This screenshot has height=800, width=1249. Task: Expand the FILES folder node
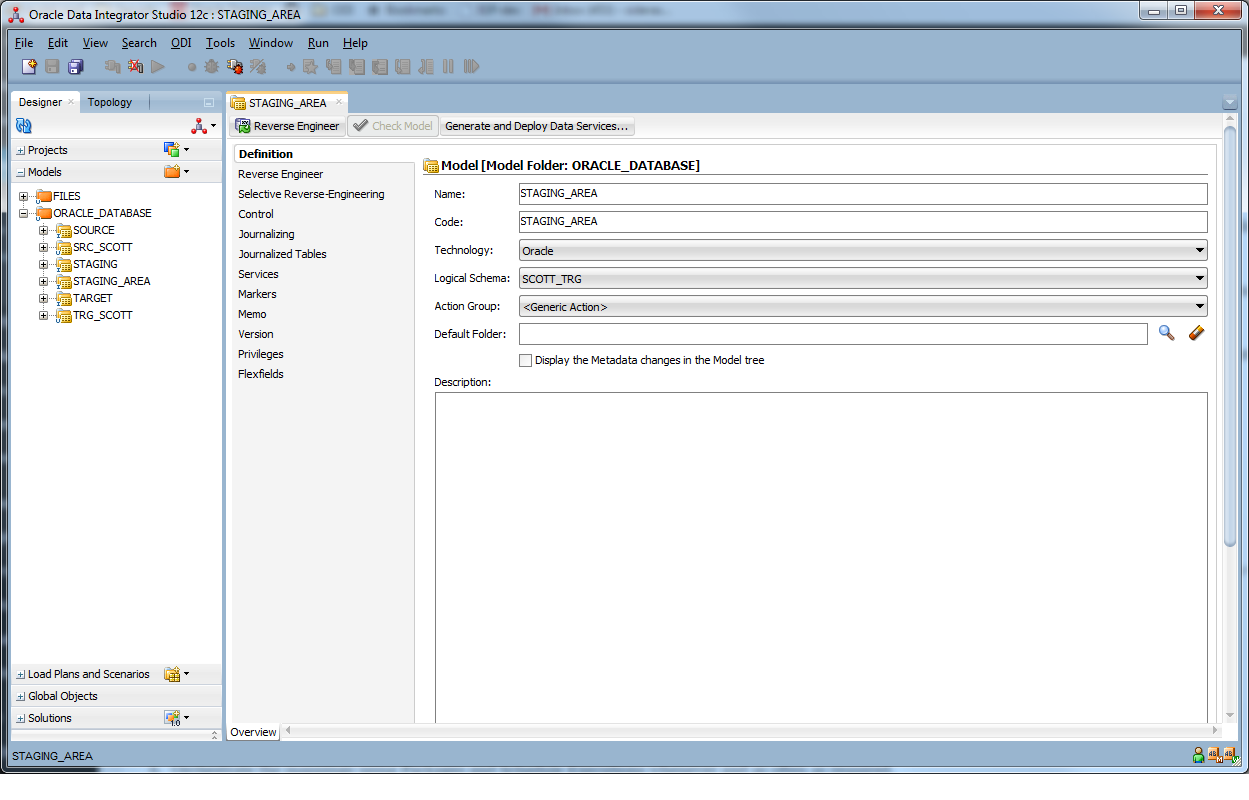pos(23,196)
